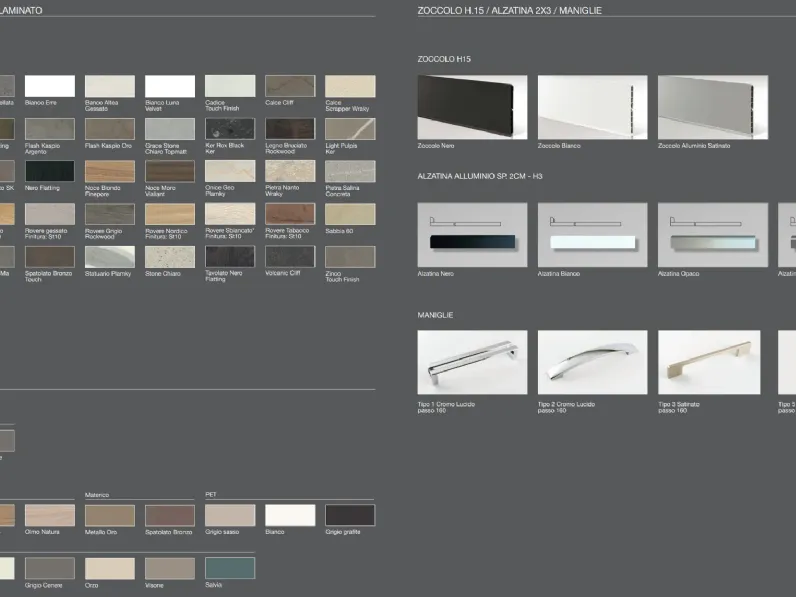Viewport: 796px width, 597px height.
Task: Select the Spatolato Bronzo Touch swatch
Action: tap(50, 257)
